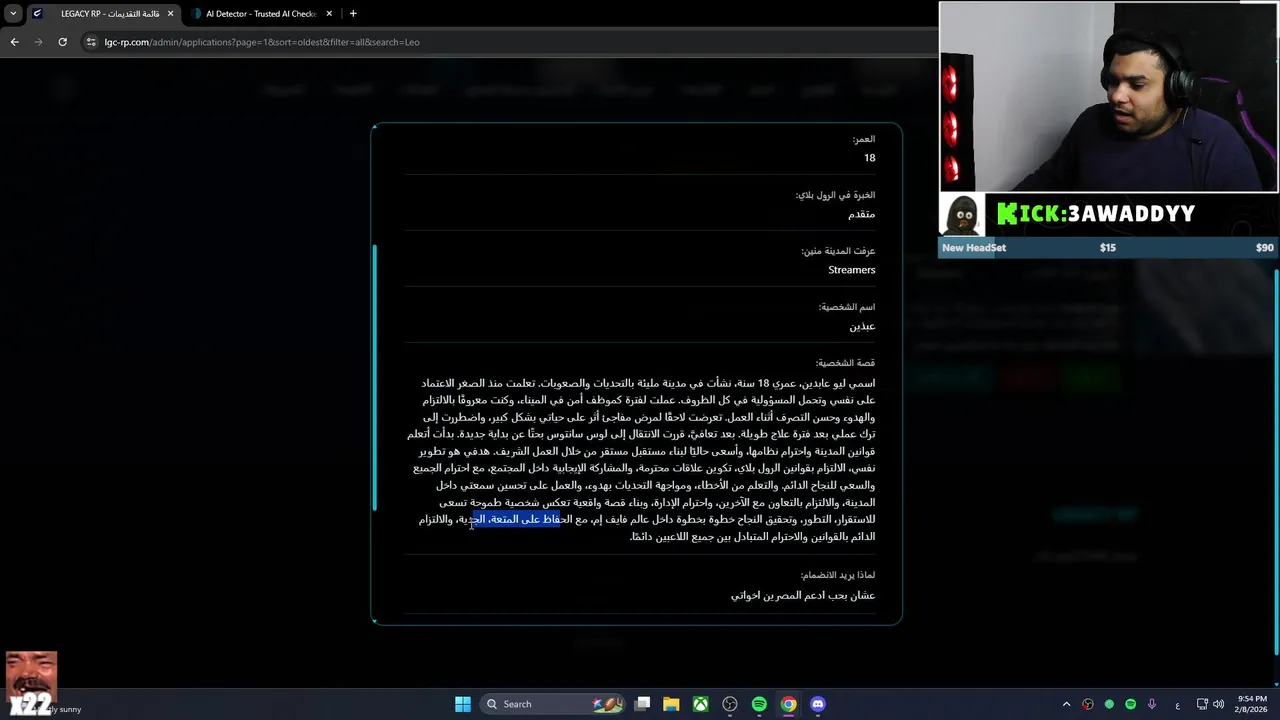Open Spotify from the taskbar
This screenshot has height=720, width=1280.
pos(759,704)
